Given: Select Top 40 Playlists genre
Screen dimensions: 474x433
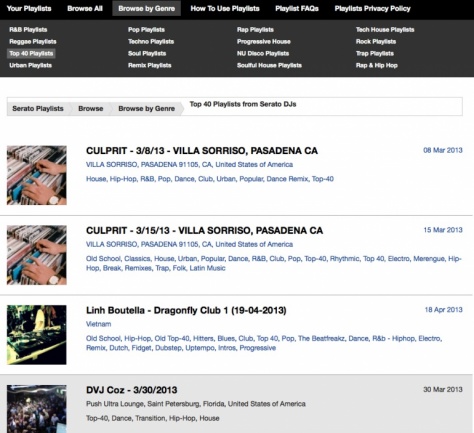Looking at the screenshot, I should point(31,54).
